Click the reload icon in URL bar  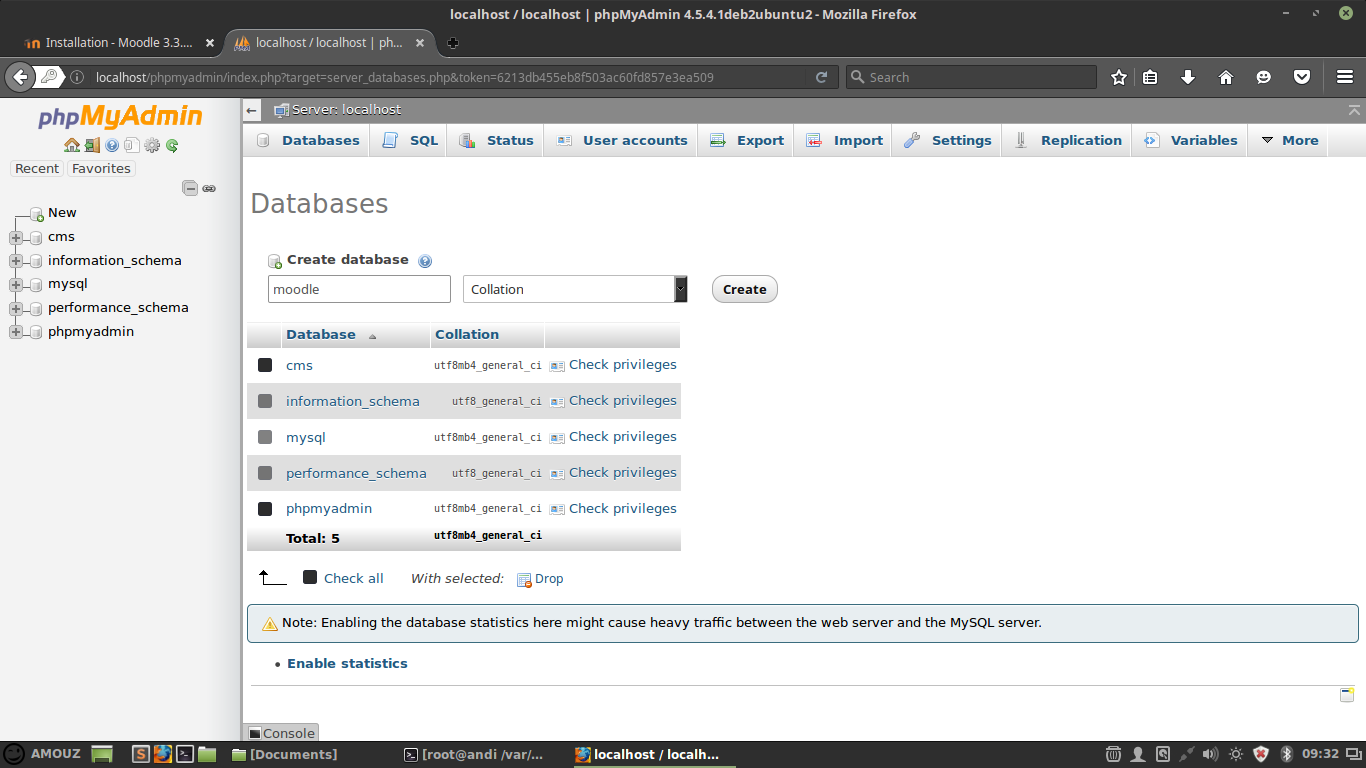click(x=821, y=77)
